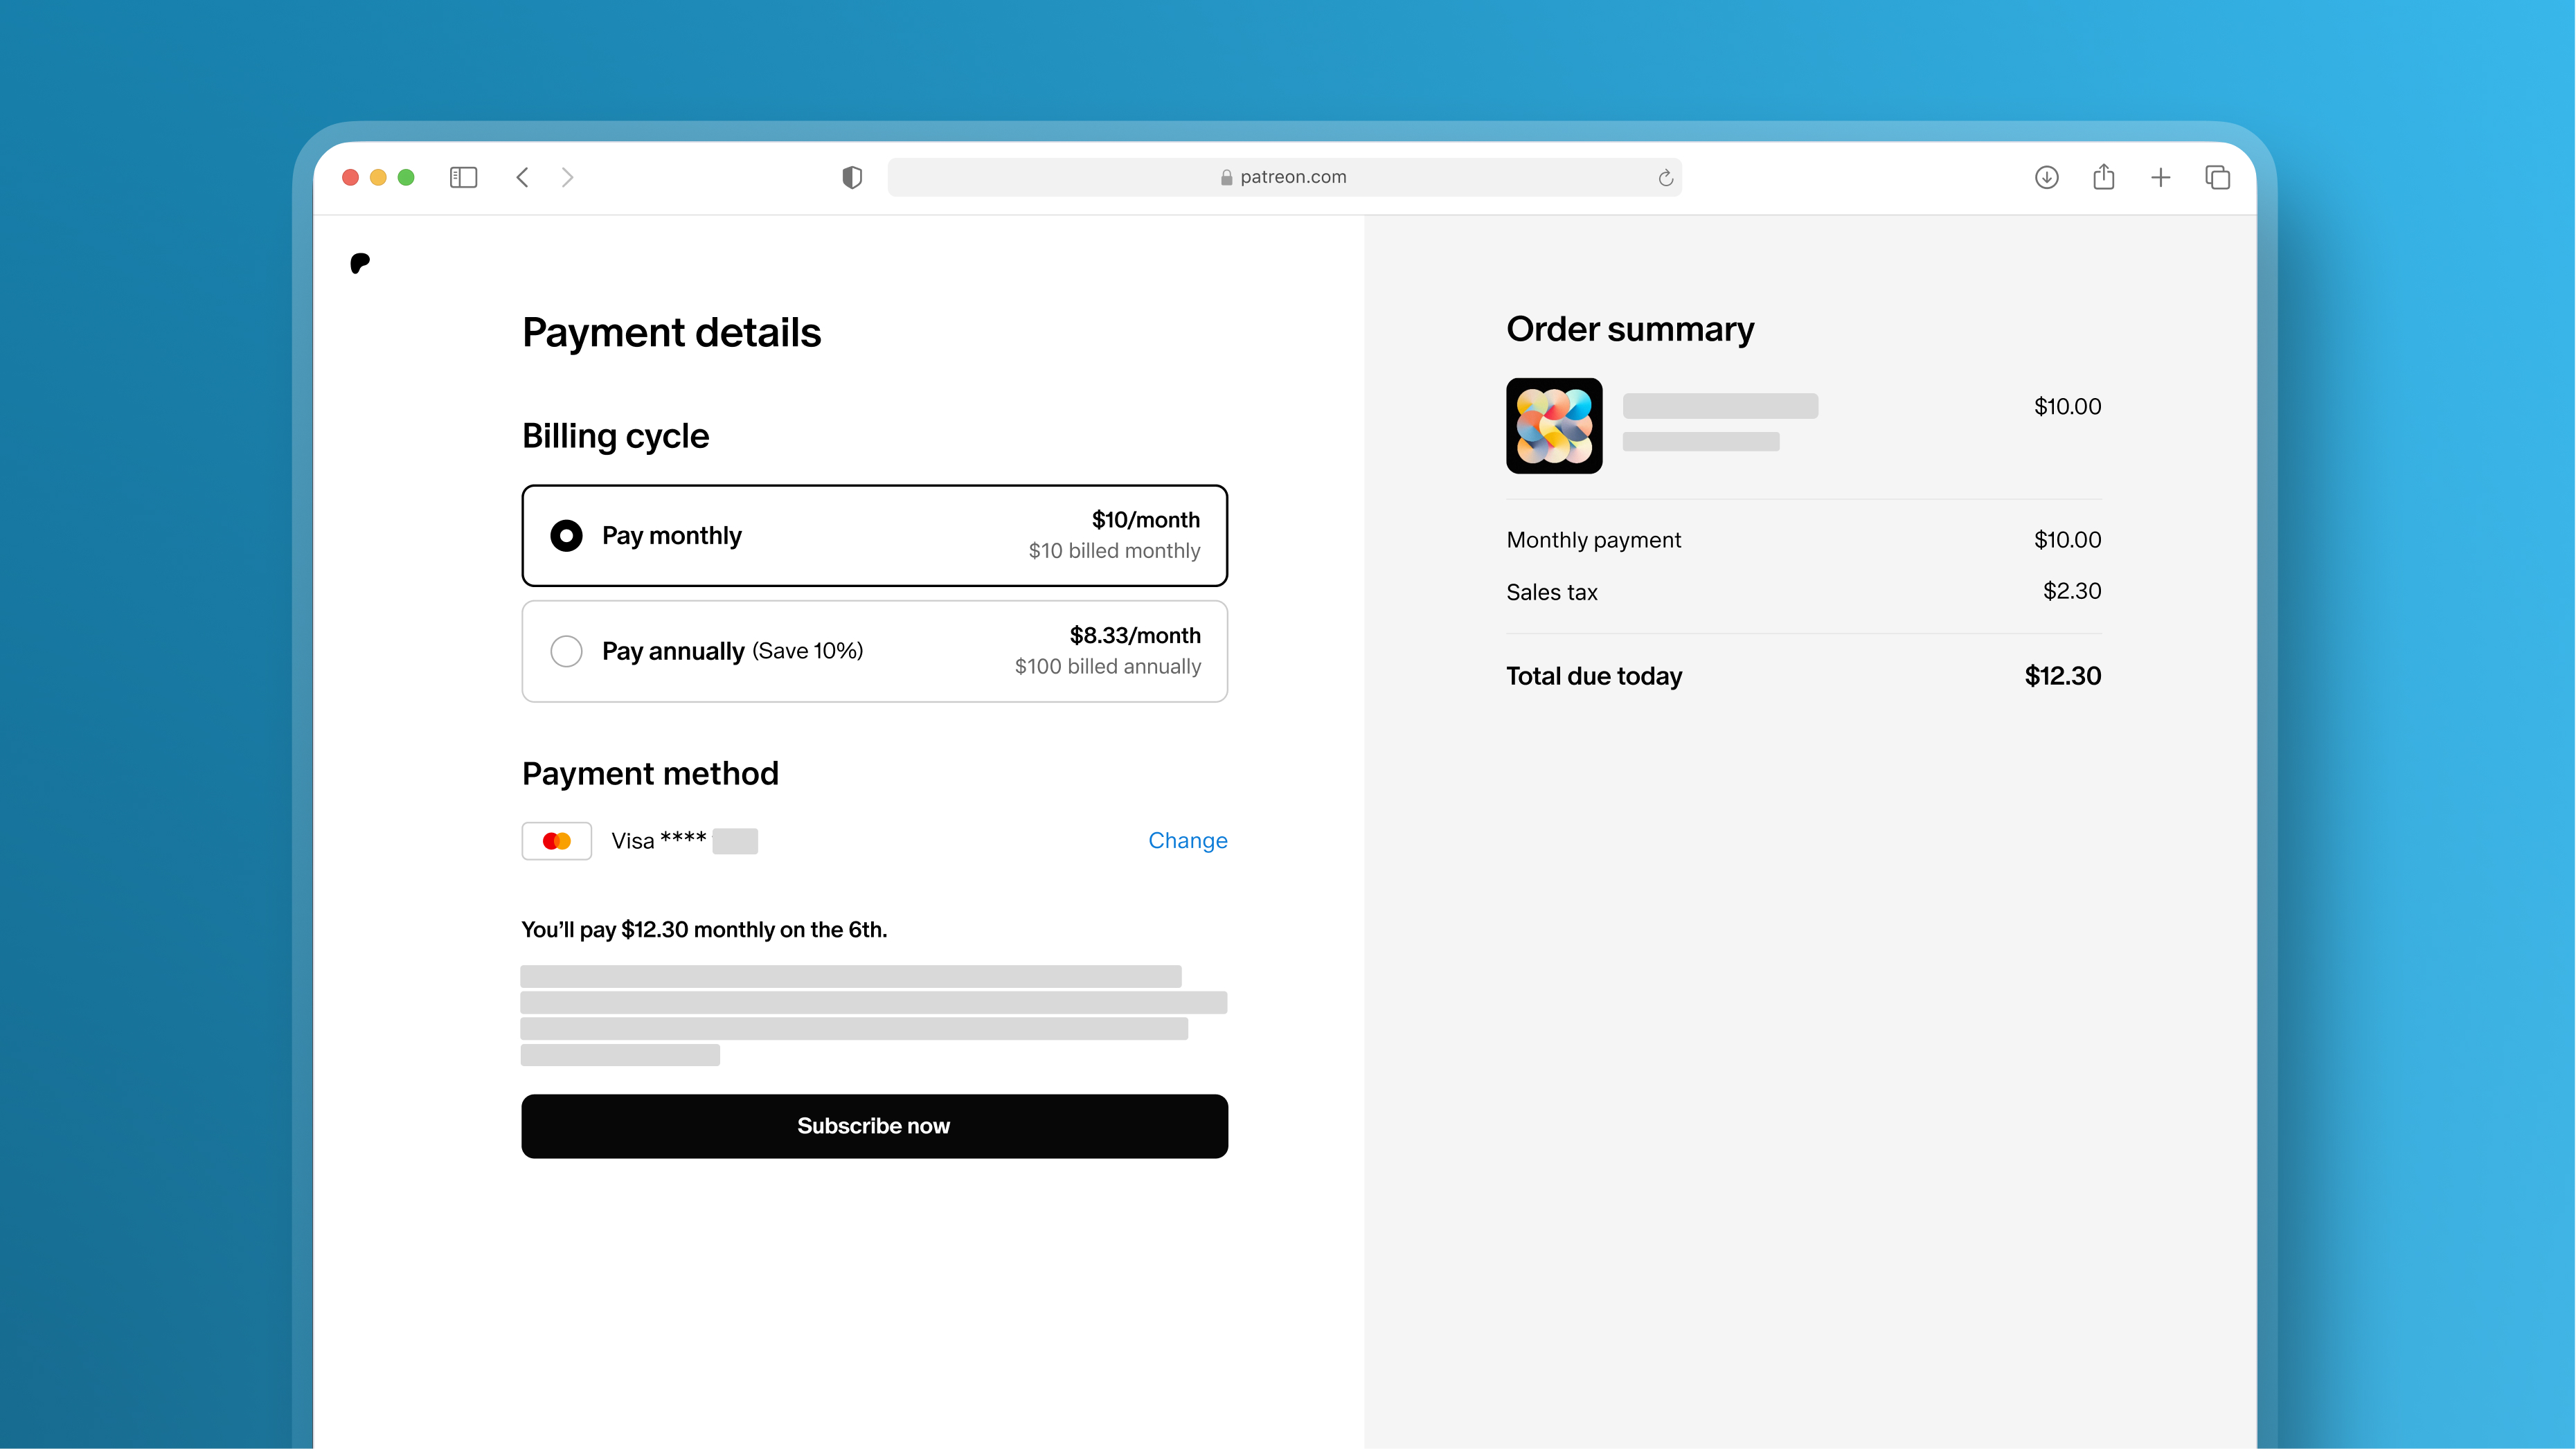
Task: Go forward with the right chevron
Action: [567, 177]
